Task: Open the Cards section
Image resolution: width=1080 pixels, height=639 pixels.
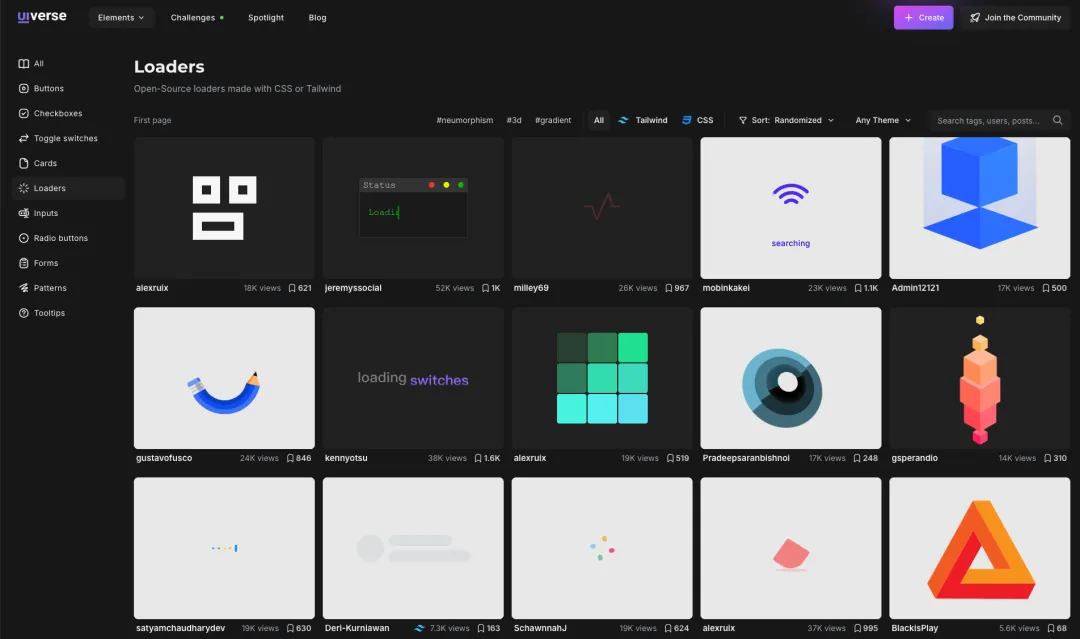Action: pyautogui.click(x=44, y=163)
